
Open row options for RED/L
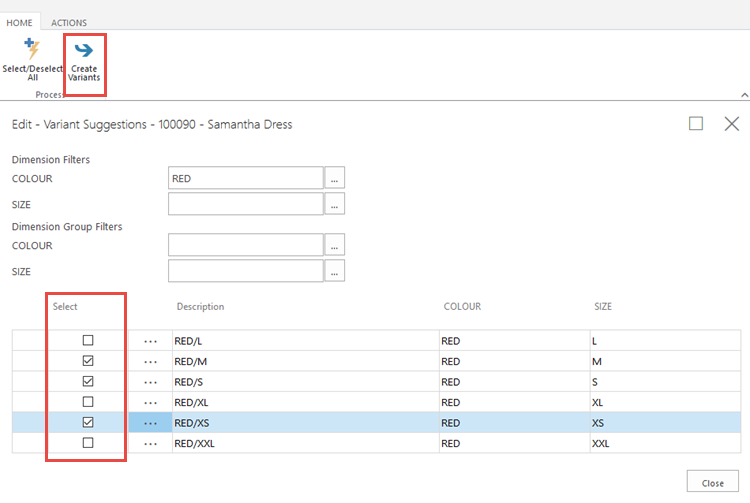(151, 341)
